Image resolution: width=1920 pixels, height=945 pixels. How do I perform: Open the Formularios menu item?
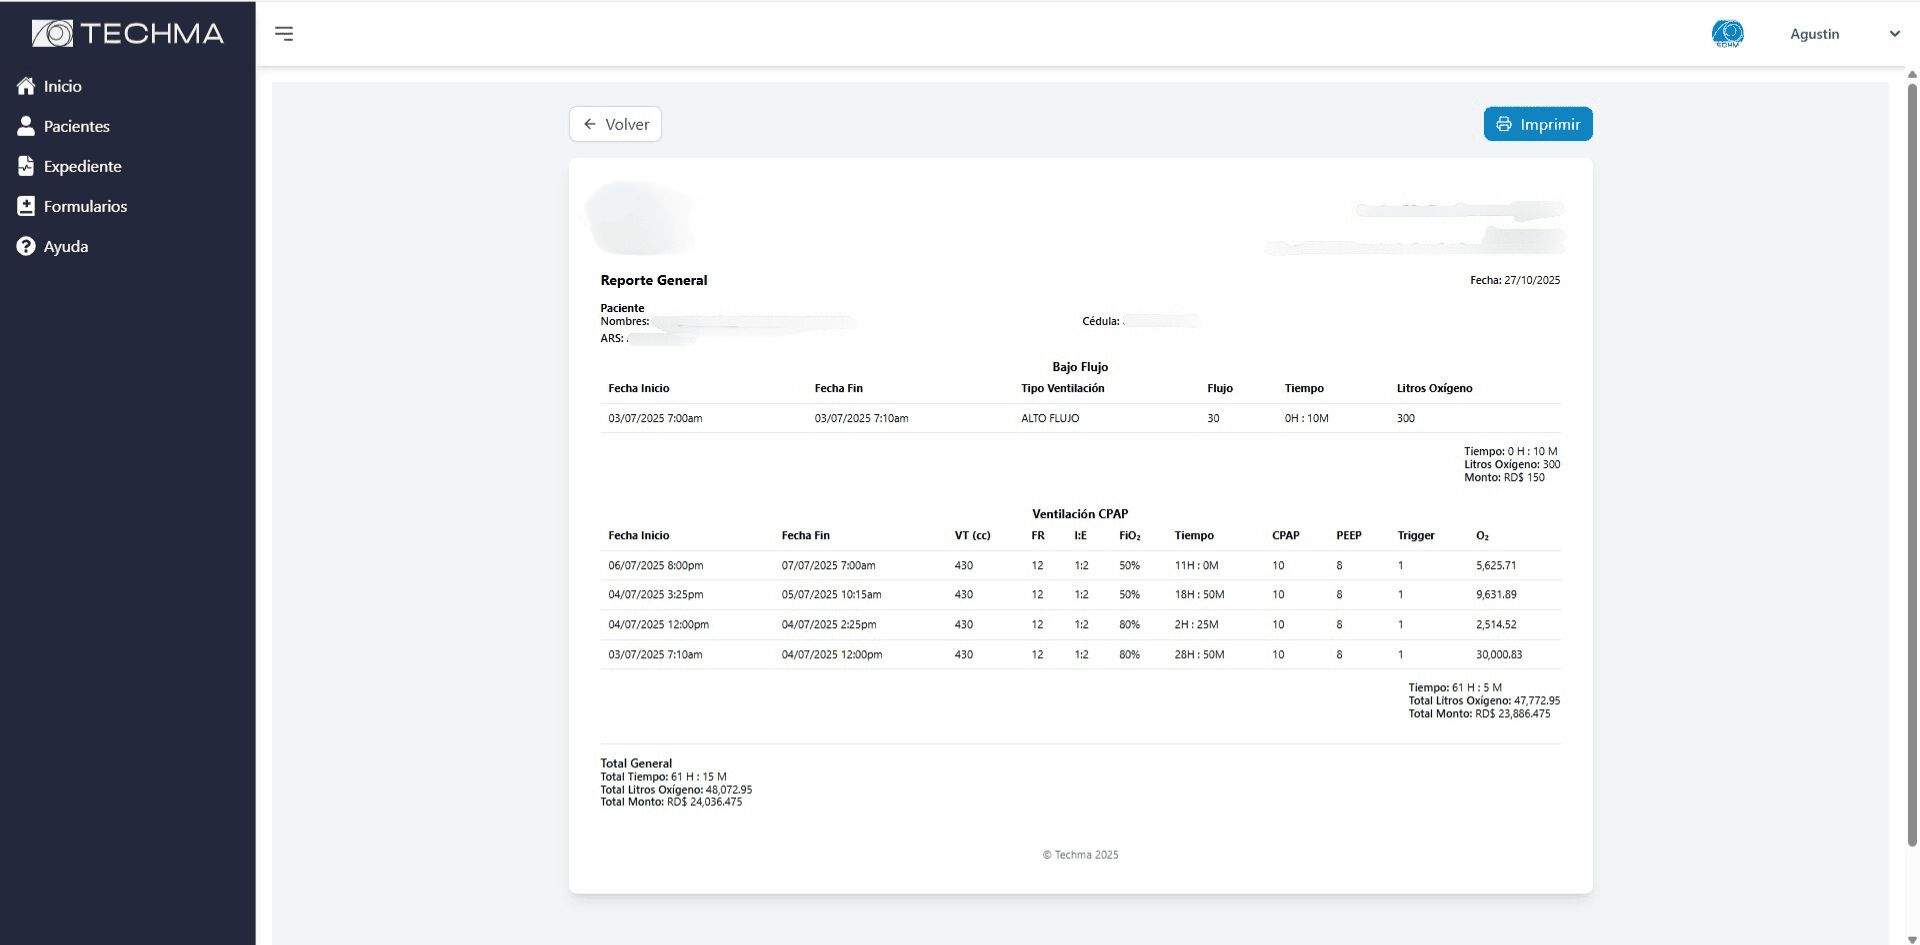85,206
